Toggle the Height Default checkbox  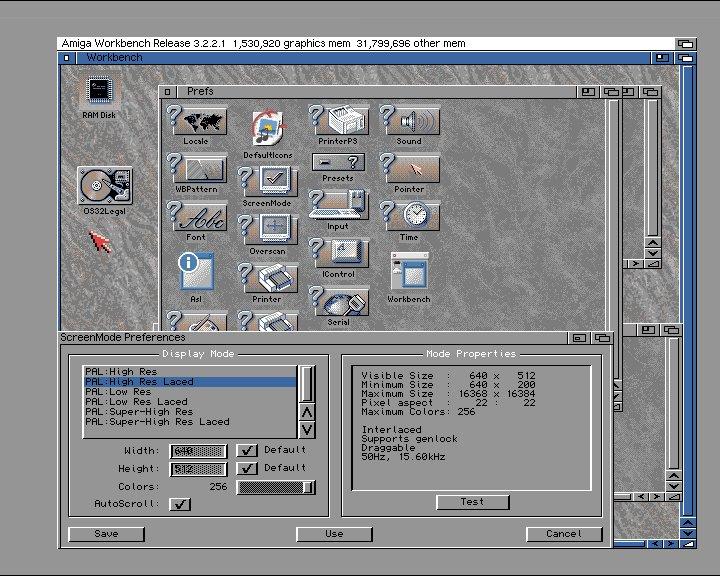246,468
